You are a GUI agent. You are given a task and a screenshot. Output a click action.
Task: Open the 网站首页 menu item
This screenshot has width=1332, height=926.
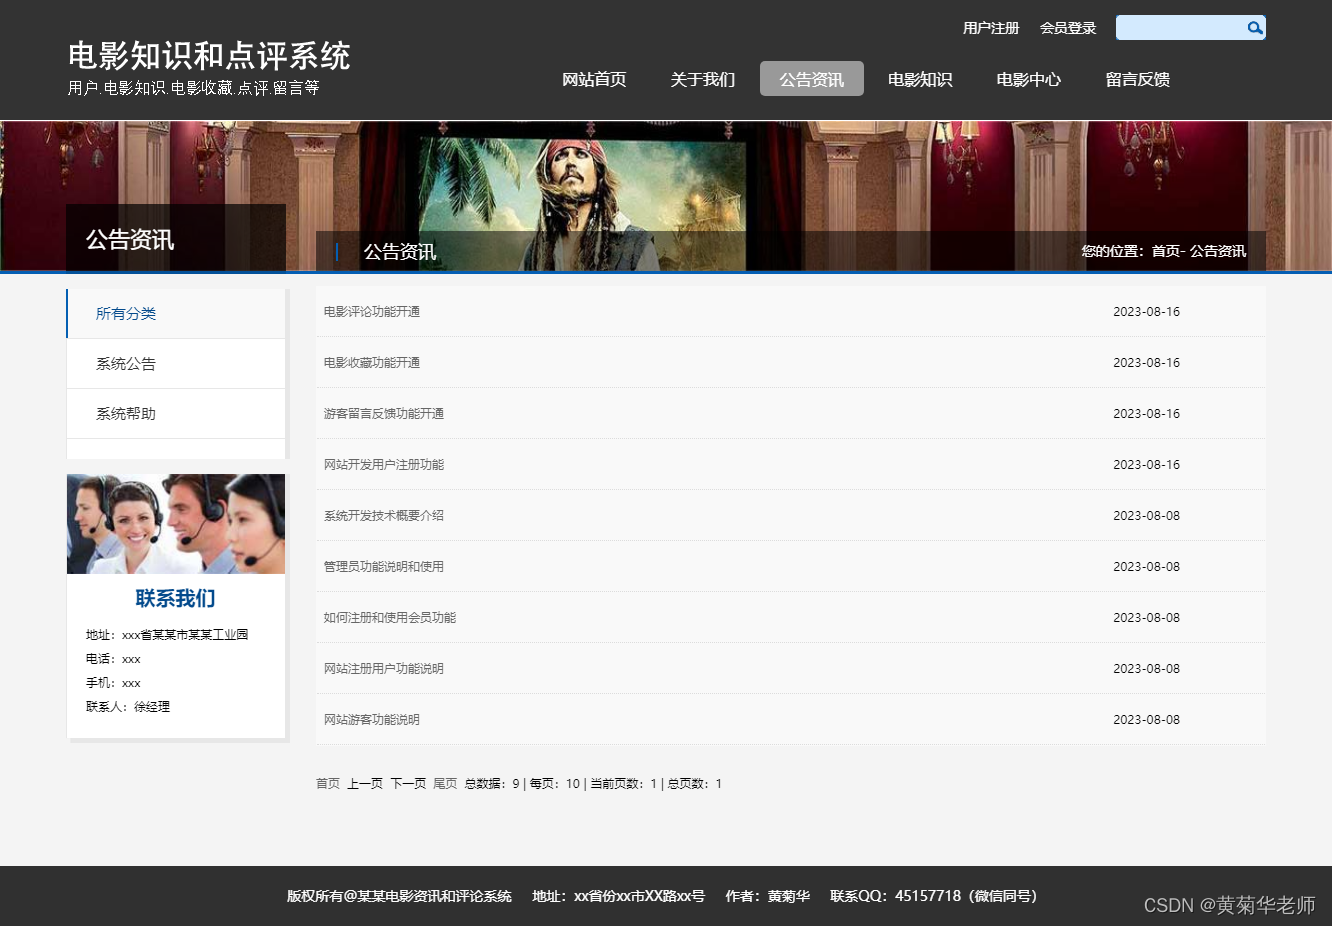point(594,78)
